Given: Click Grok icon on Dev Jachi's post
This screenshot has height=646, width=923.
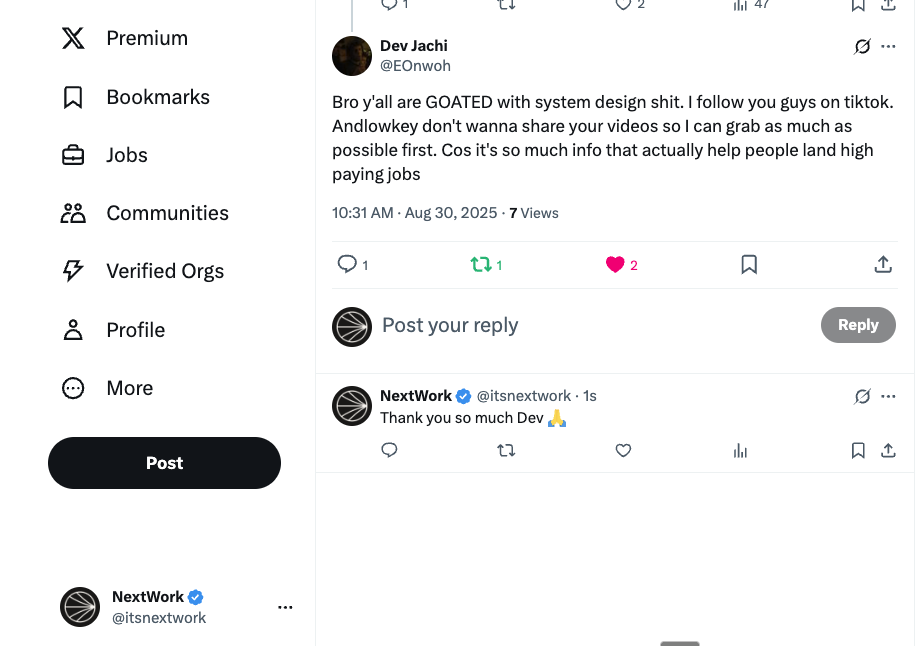Looking at the screenshot, I should pyautogui.click(x=862, y=47).
